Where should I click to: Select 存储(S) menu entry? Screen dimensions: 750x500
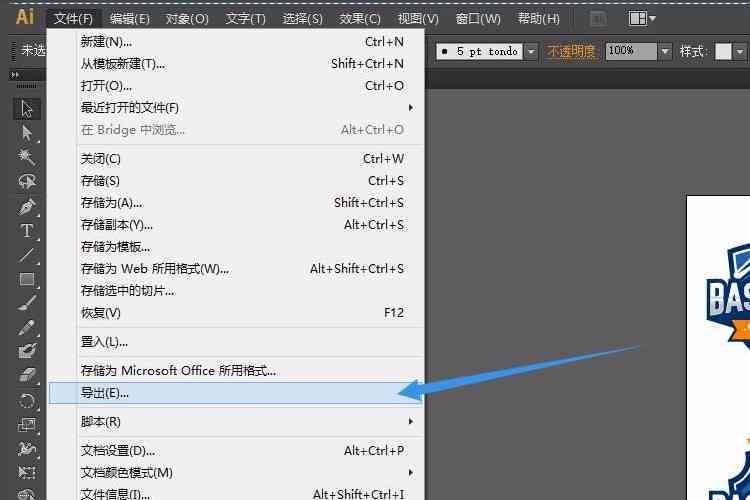click(x=236, y=181)
